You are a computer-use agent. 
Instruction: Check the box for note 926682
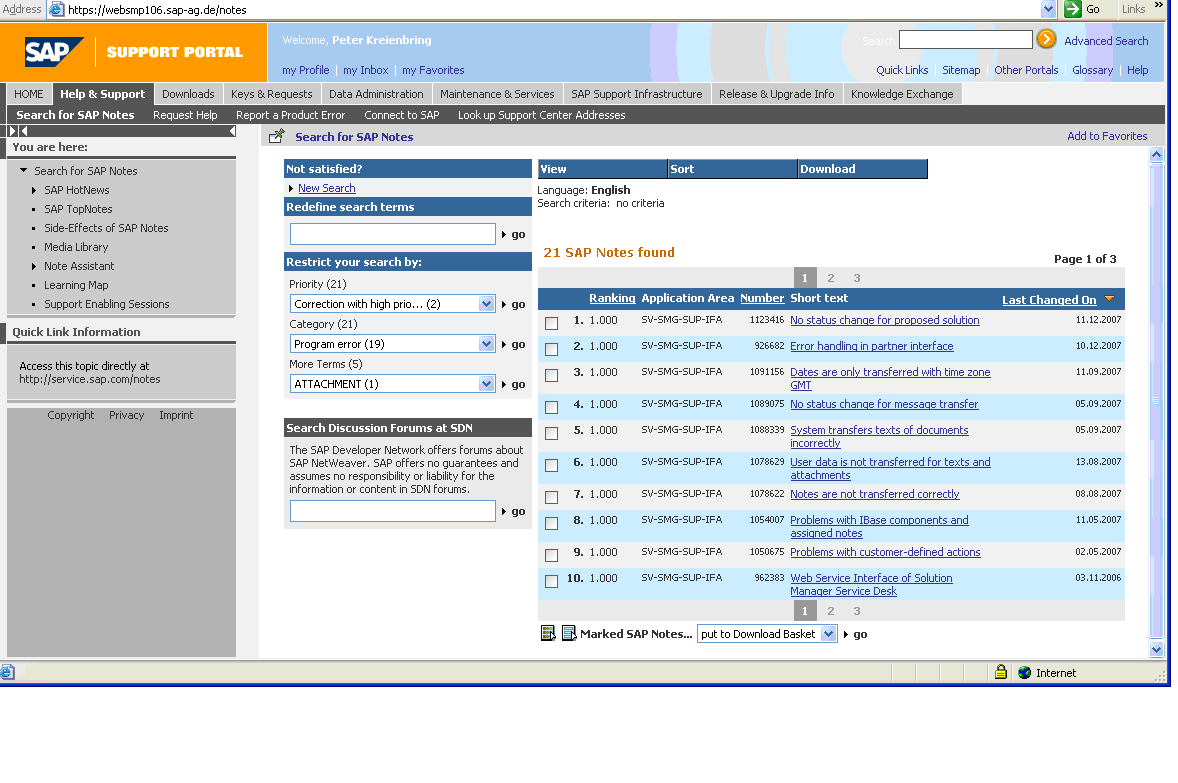(551, 349)
